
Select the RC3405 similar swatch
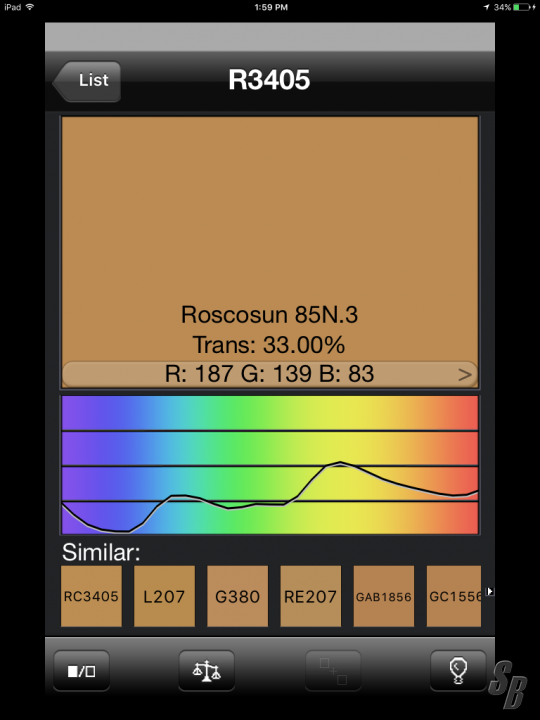coord(91,596)
